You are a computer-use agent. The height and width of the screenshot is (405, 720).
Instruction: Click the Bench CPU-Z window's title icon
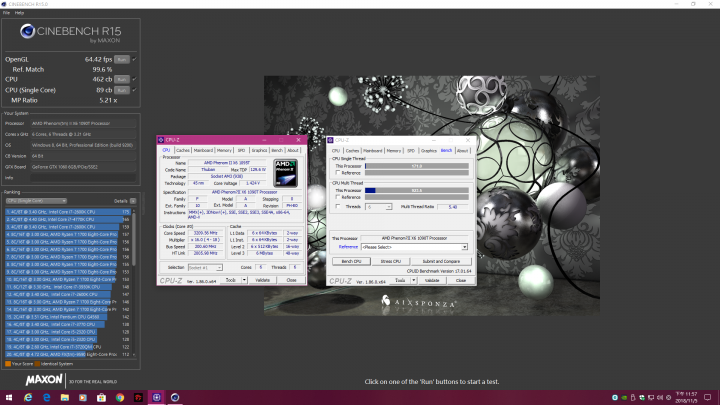(330, 140)
